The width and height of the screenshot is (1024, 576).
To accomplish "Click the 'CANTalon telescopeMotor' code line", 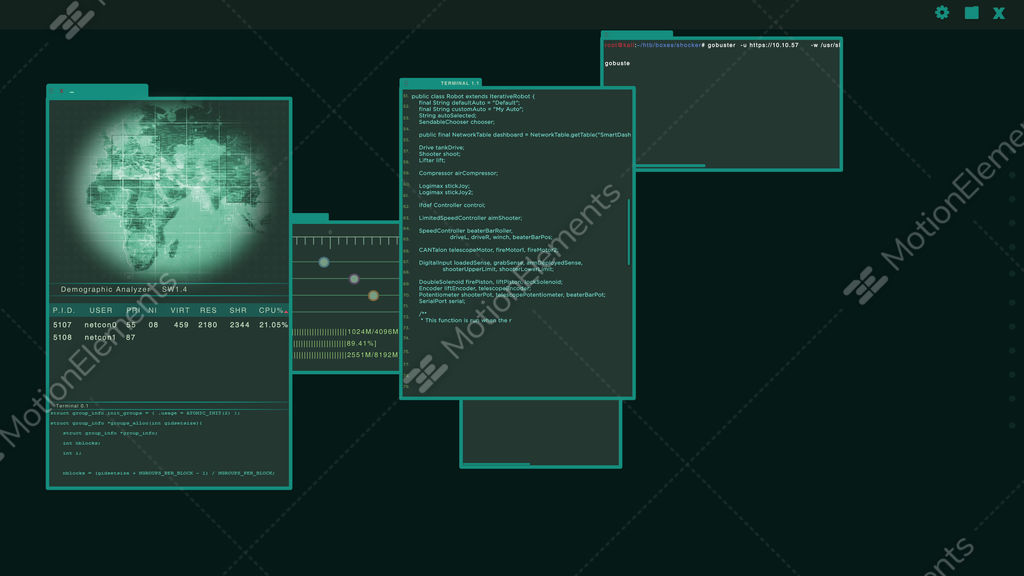I will pos(488,250).
